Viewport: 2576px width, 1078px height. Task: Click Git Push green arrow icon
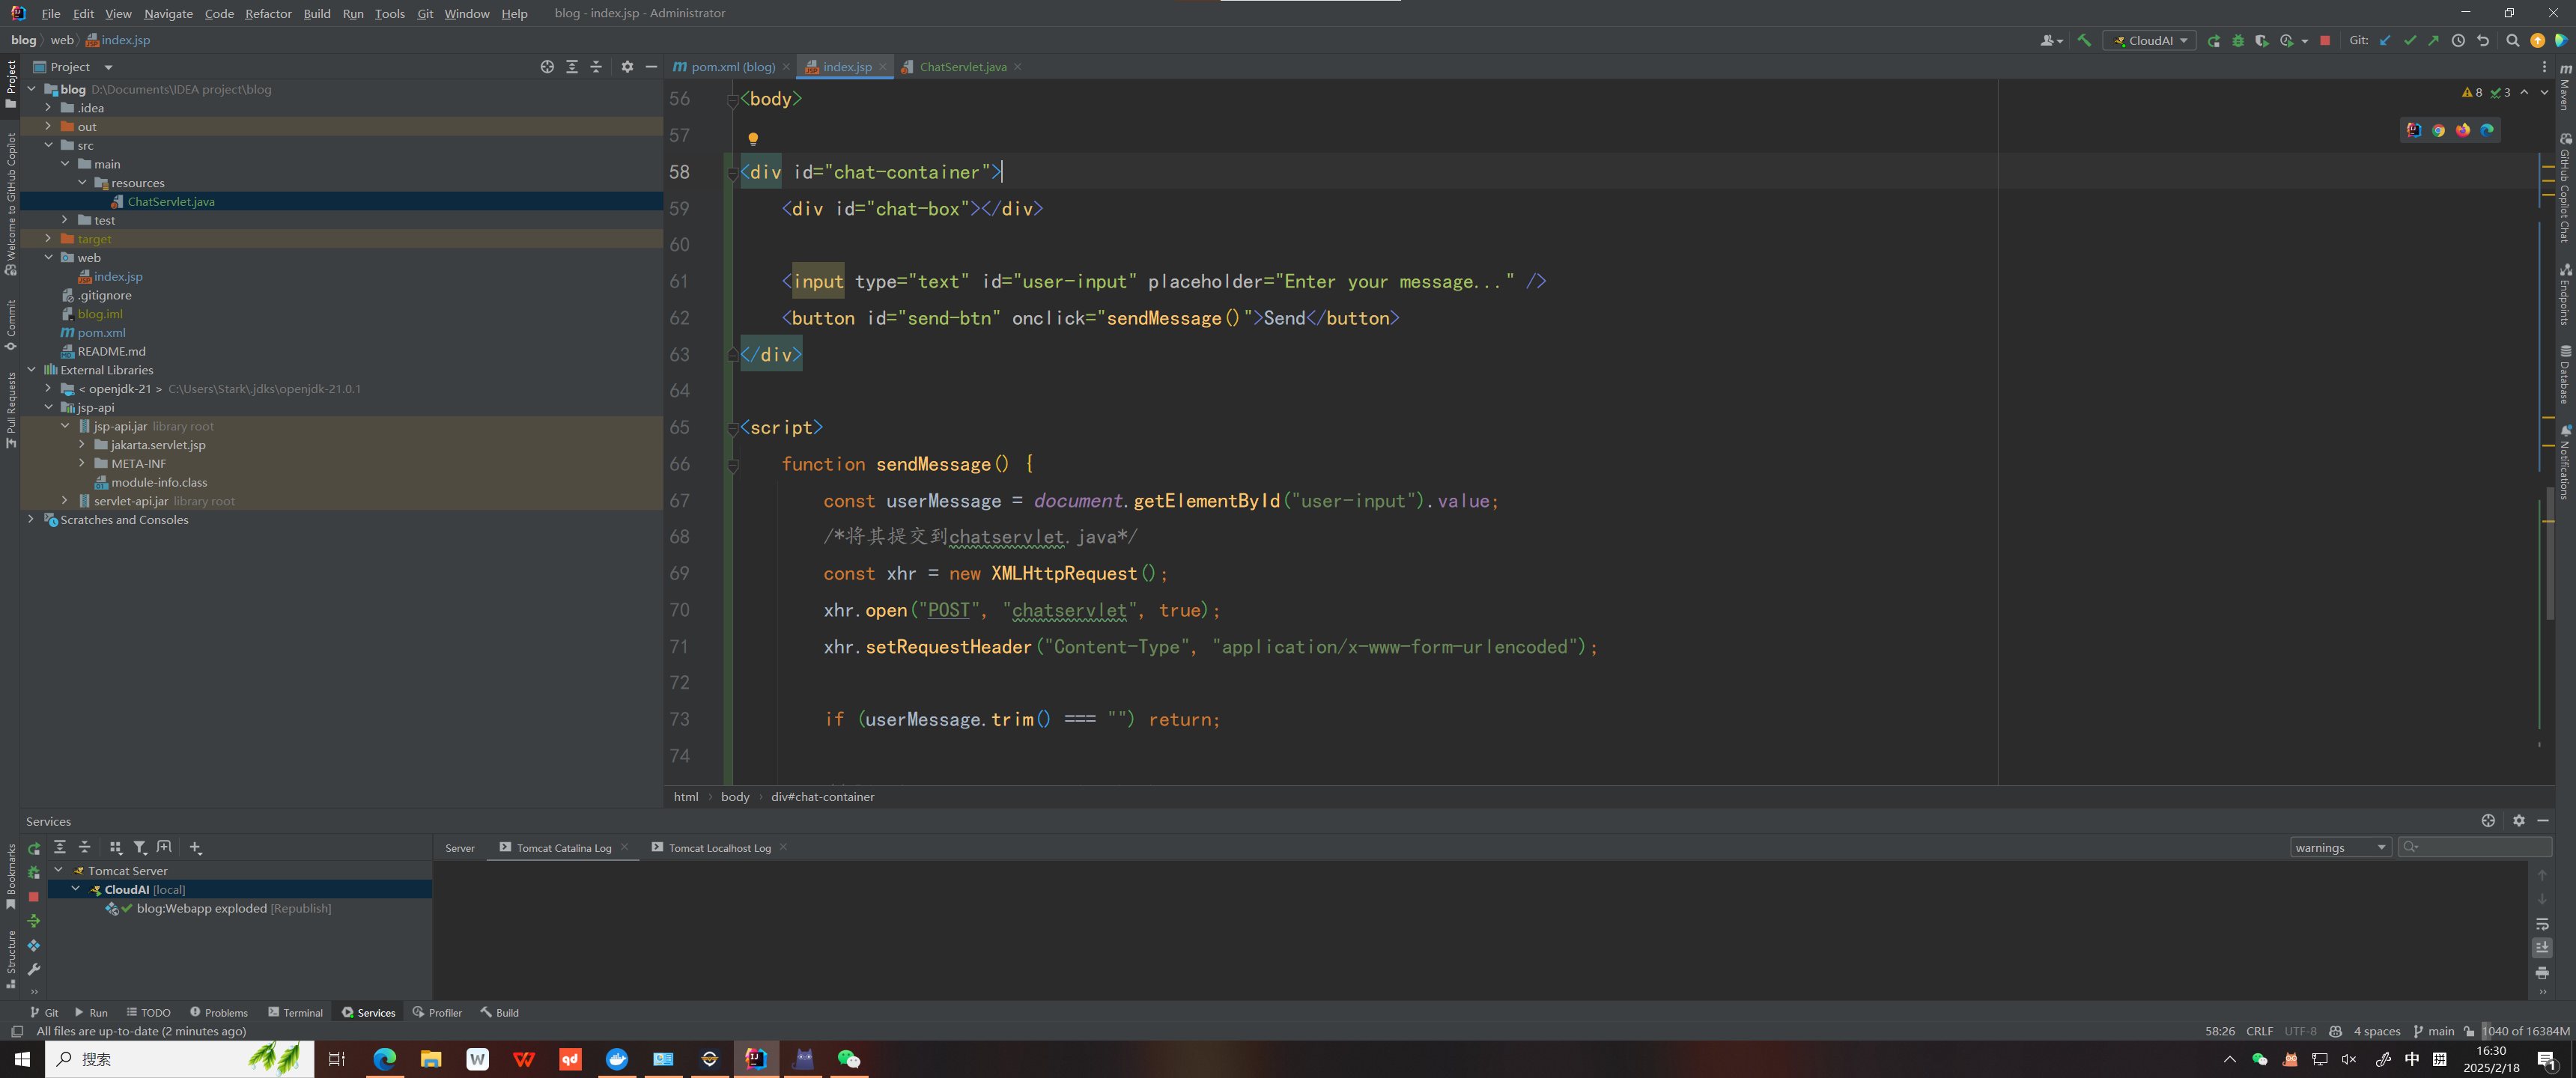click(2433, 41)
